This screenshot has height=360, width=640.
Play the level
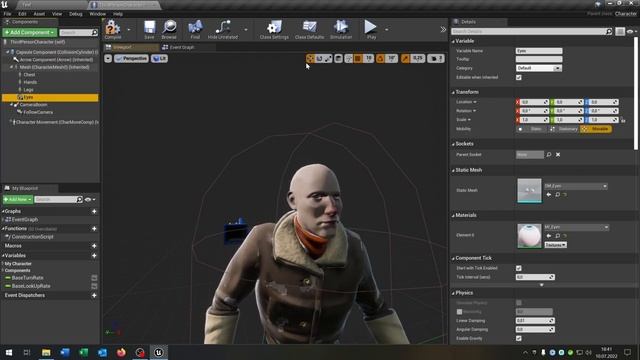[371, 30]
